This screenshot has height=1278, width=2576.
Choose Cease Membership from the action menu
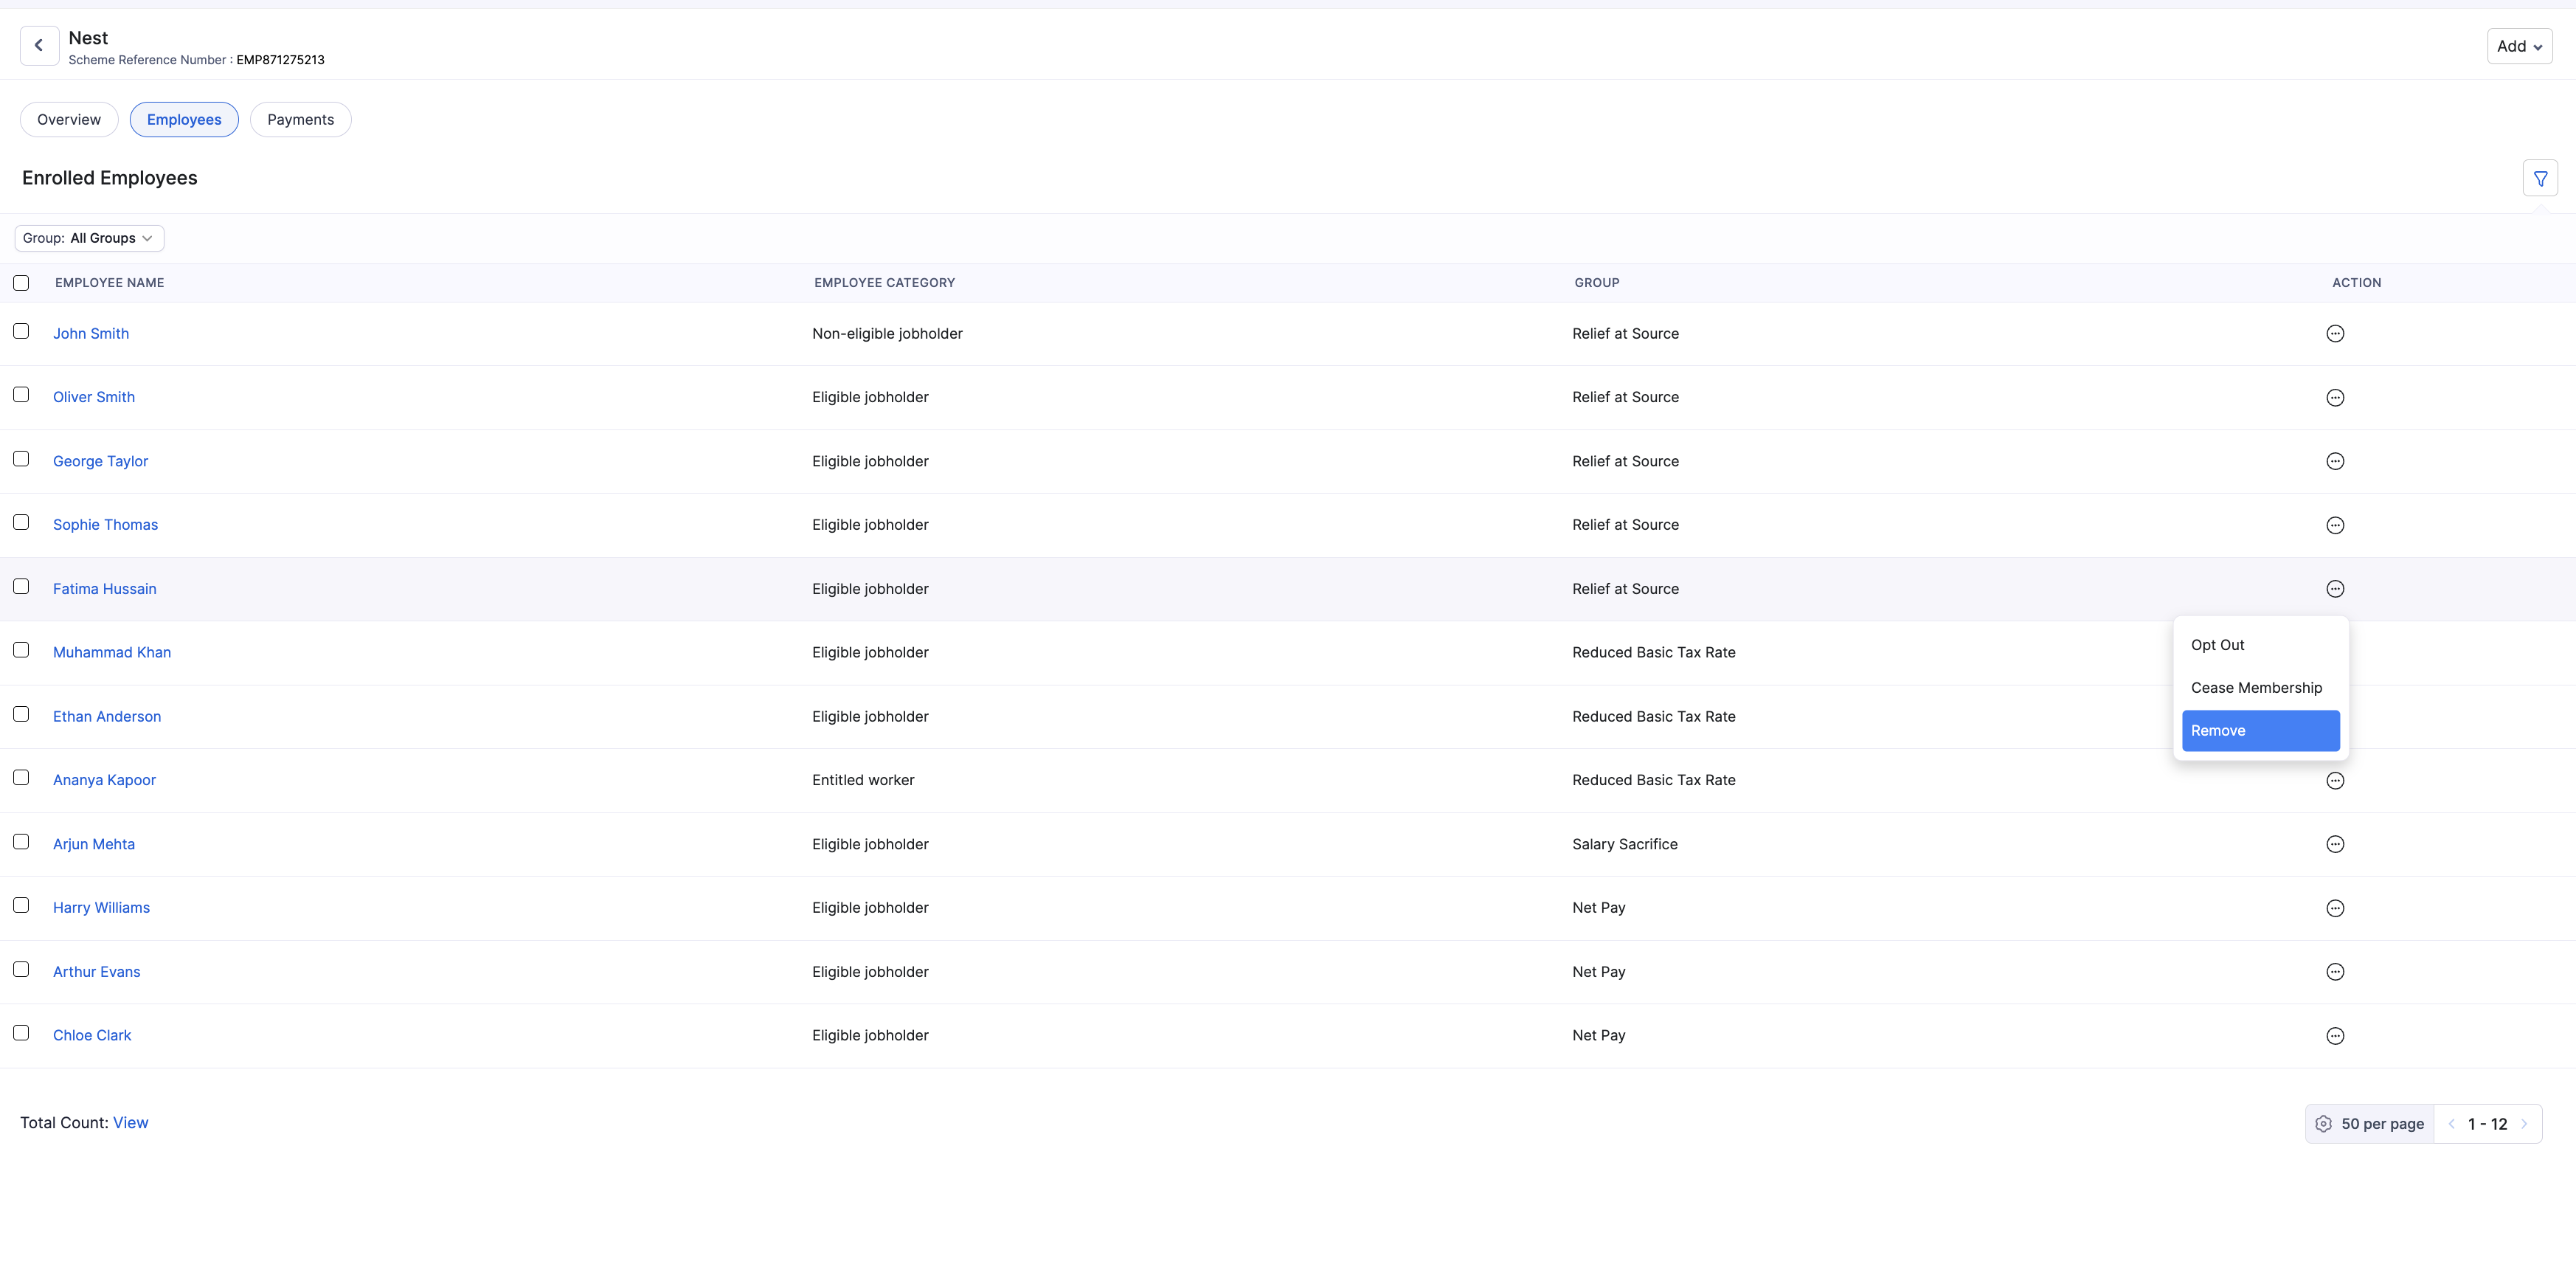(x=2260, y=688)
